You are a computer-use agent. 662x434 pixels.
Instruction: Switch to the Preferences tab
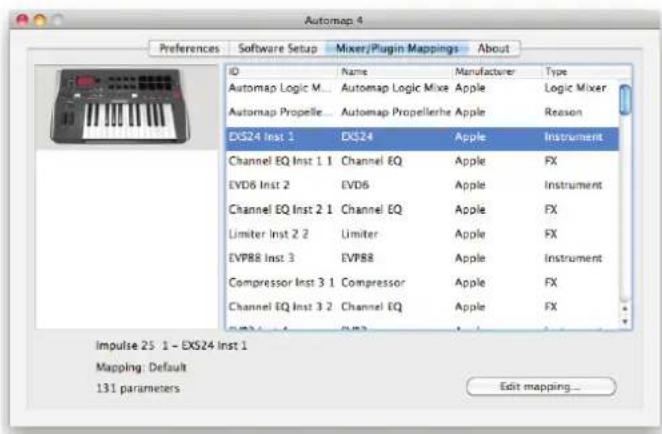click(189, 49)
